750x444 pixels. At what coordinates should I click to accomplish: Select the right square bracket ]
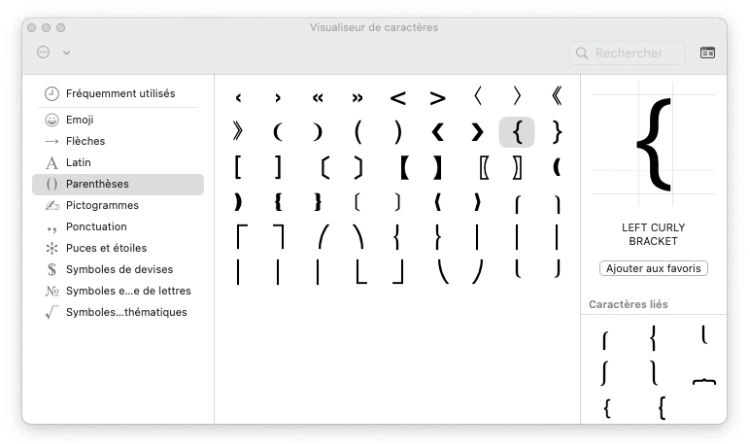(278, 168)
